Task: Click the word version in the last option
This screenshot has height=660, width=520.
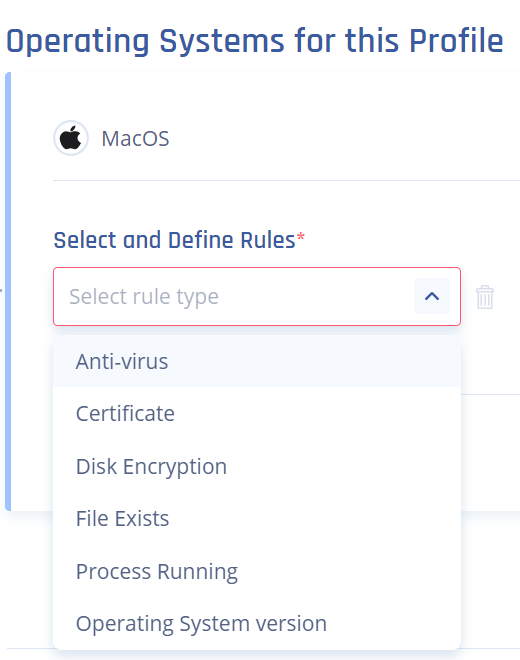Action: click(293, 623)
